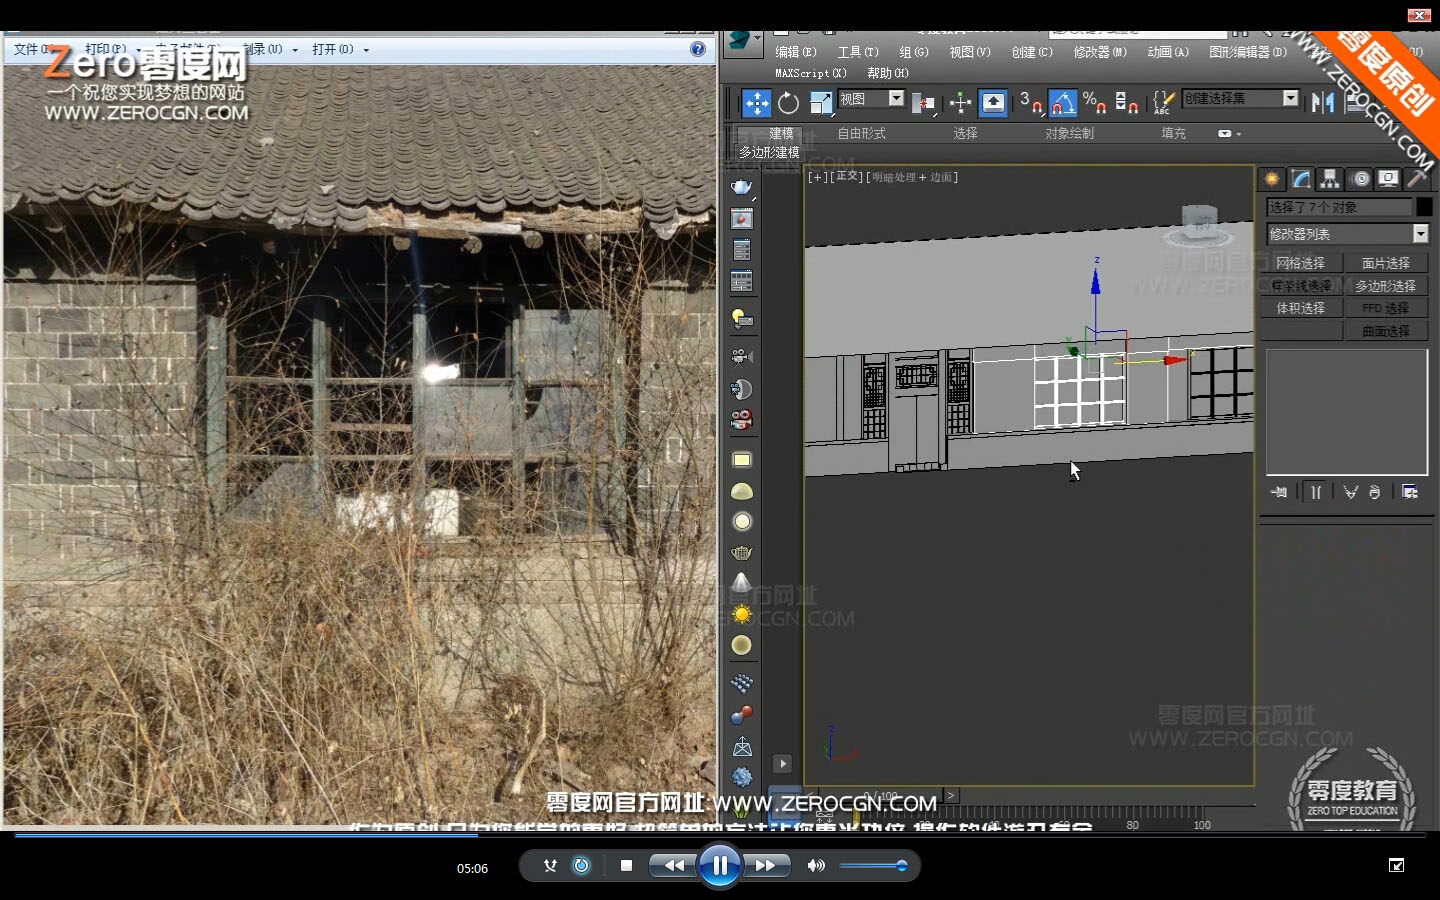Image resolution: width=1440 pixels, height=900 pixels.
Task: Open the Create command panel tab
Action: (1272, 179)
